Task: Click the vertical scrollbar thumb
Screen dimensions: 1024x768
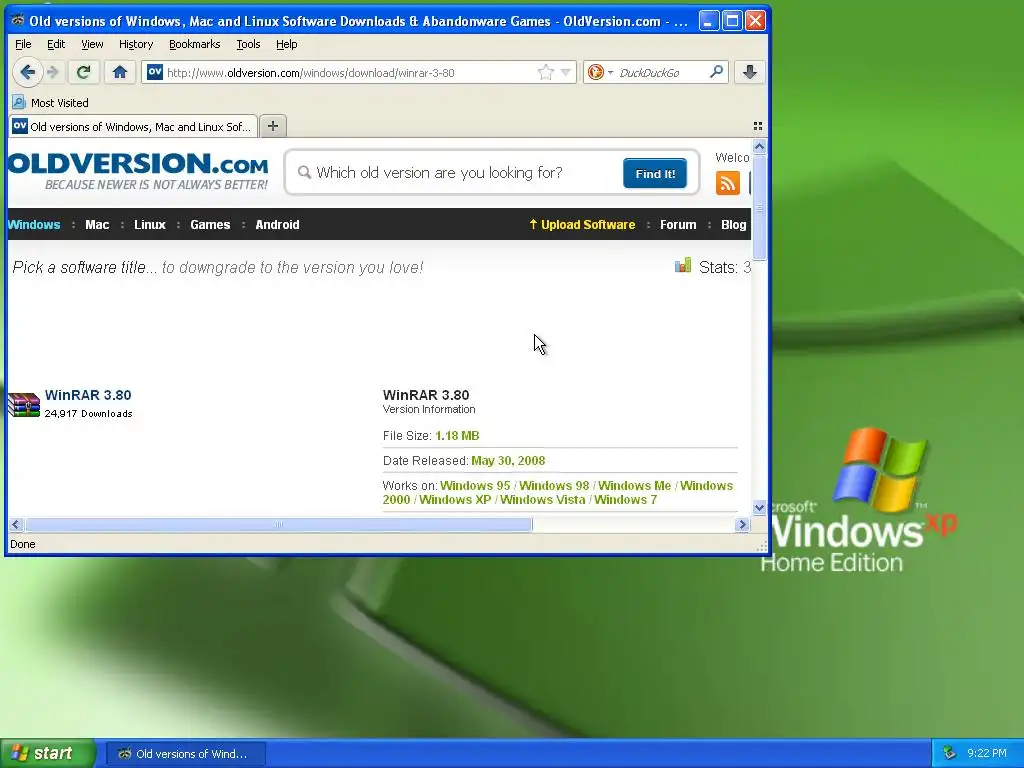Action: point(759,207)
